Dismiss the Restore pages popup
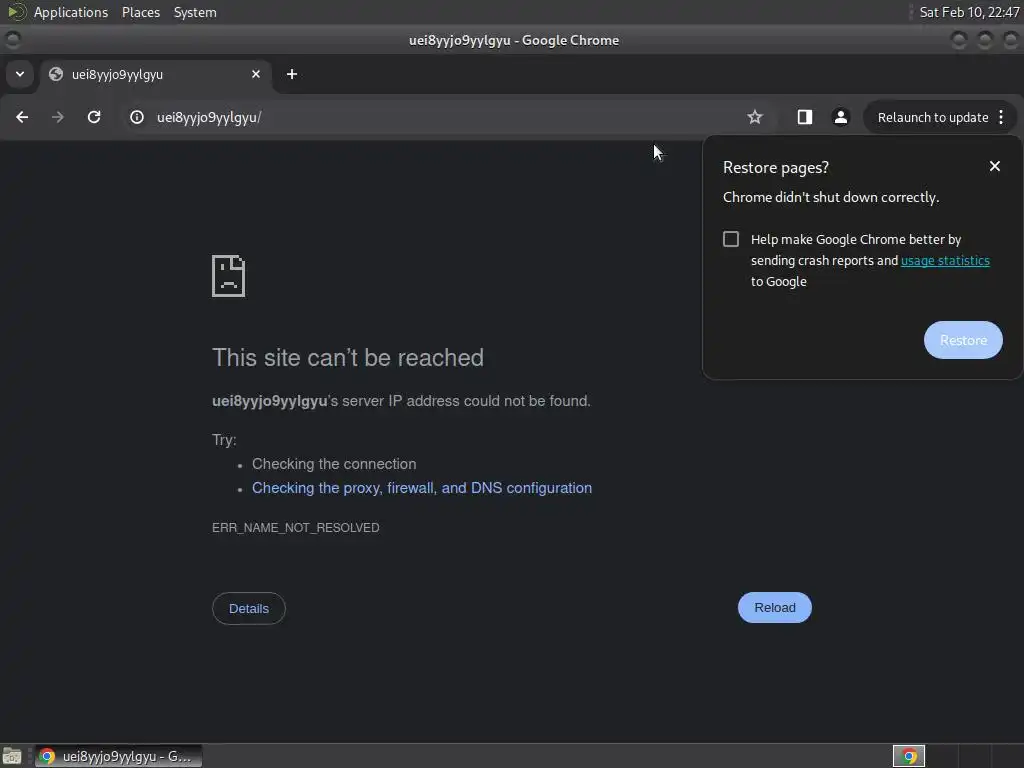The image size is (1024, 768). [995, 167]
